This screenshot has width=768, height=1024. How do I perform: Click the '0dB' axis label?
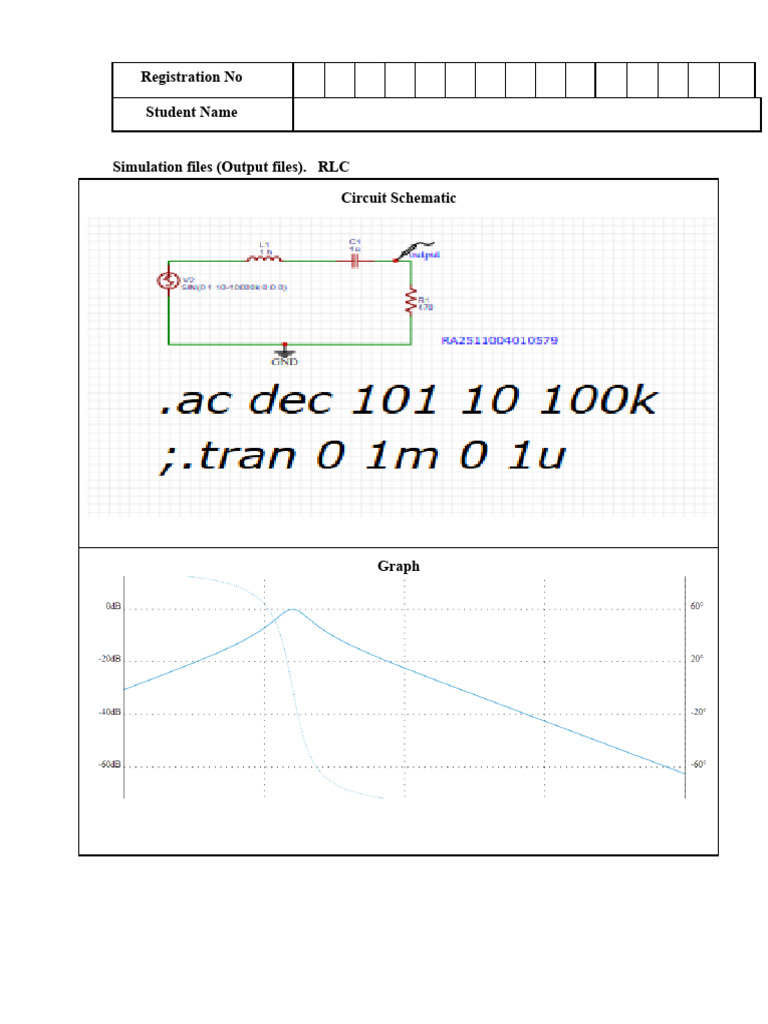pos(113,607)
